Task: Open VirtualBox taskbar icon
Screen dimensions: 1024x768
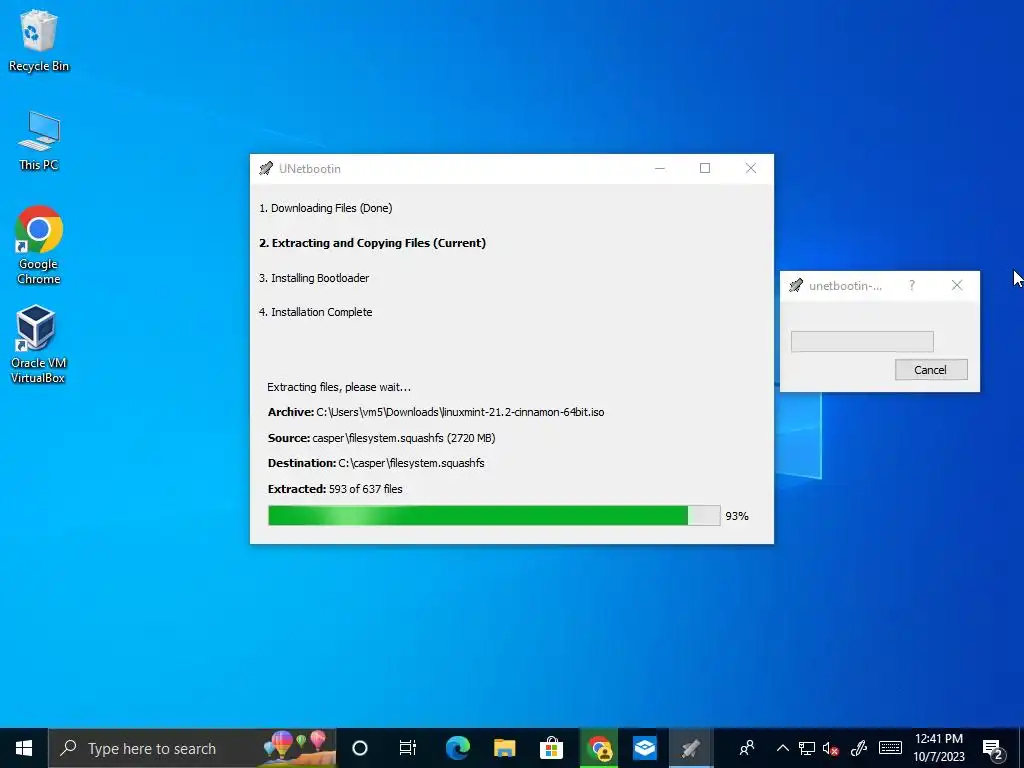Action: click(x=645, y=748)
